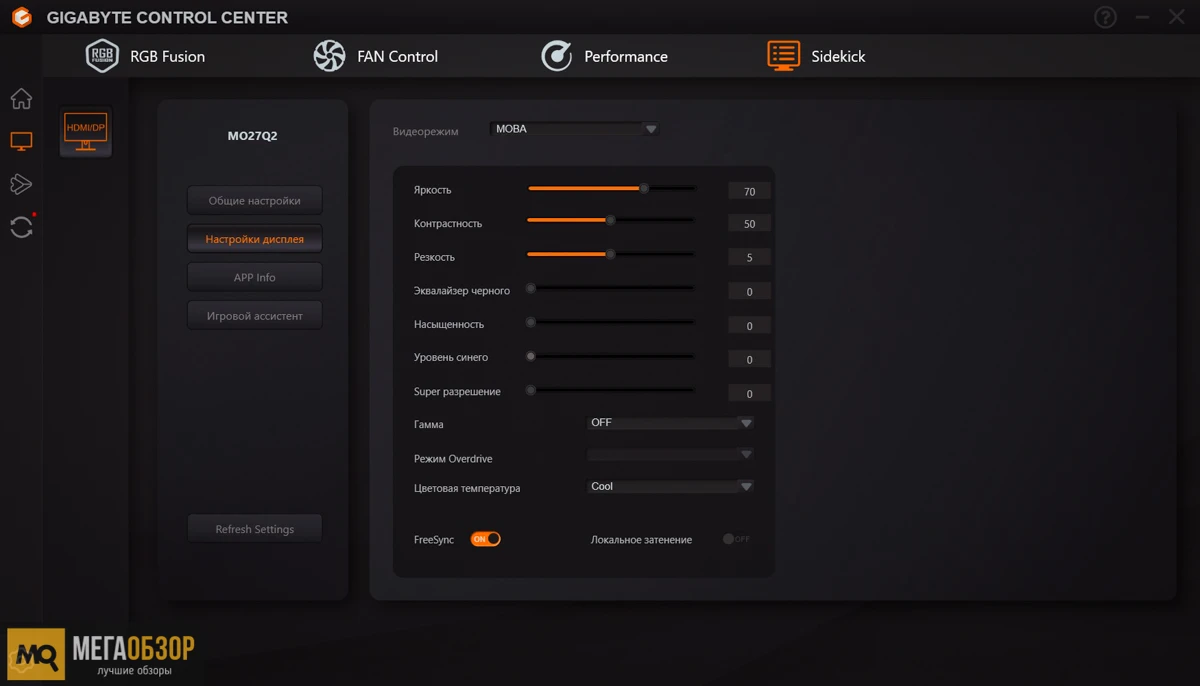Select the monitor icon in sidebar

coord(21,142)
